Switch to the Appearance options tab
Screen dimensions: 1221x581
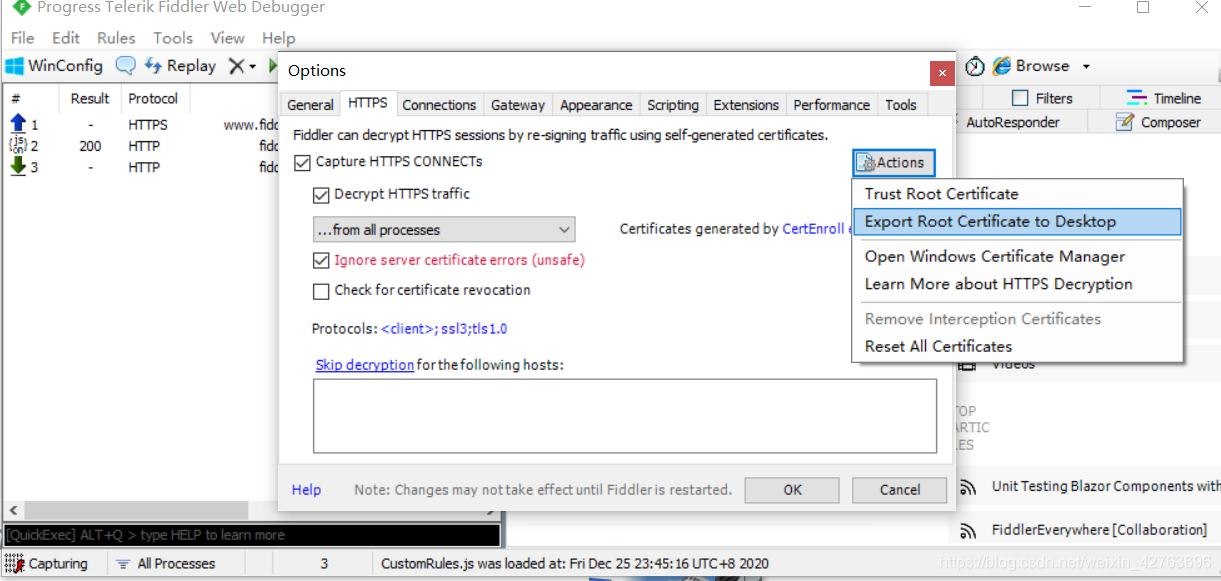coord(596,105)
